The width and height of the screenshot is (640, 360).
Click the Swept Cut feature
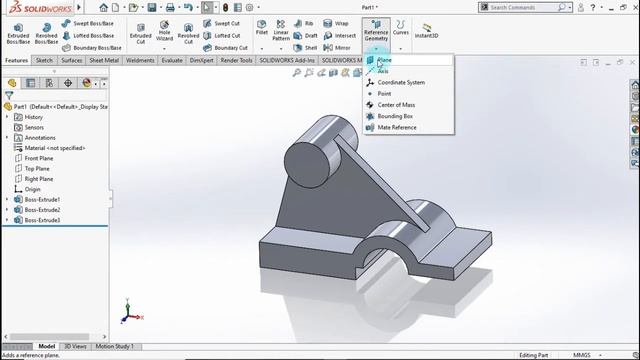tap(222, 23)
